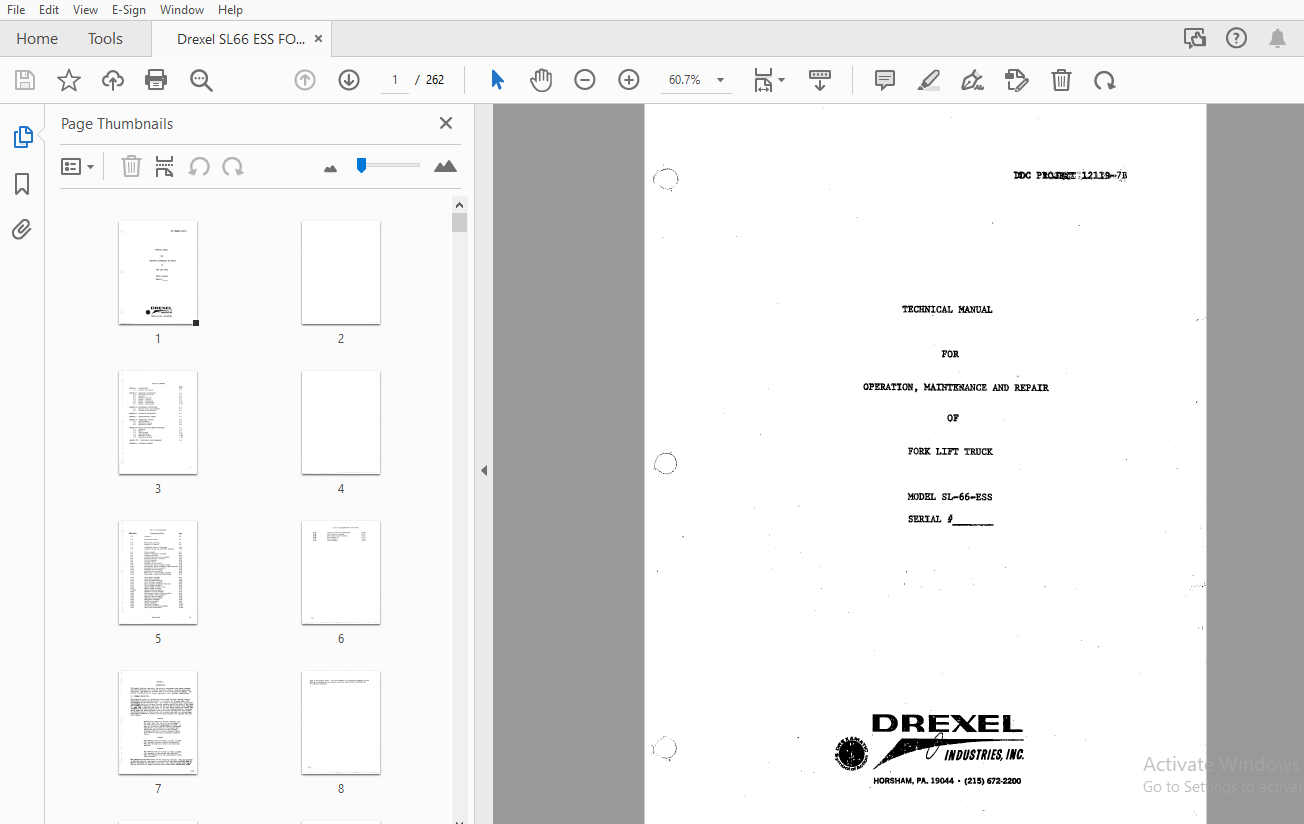1304x824 pixels.
Task: Select page 2 thumbnail
Action: coord(341,272)
